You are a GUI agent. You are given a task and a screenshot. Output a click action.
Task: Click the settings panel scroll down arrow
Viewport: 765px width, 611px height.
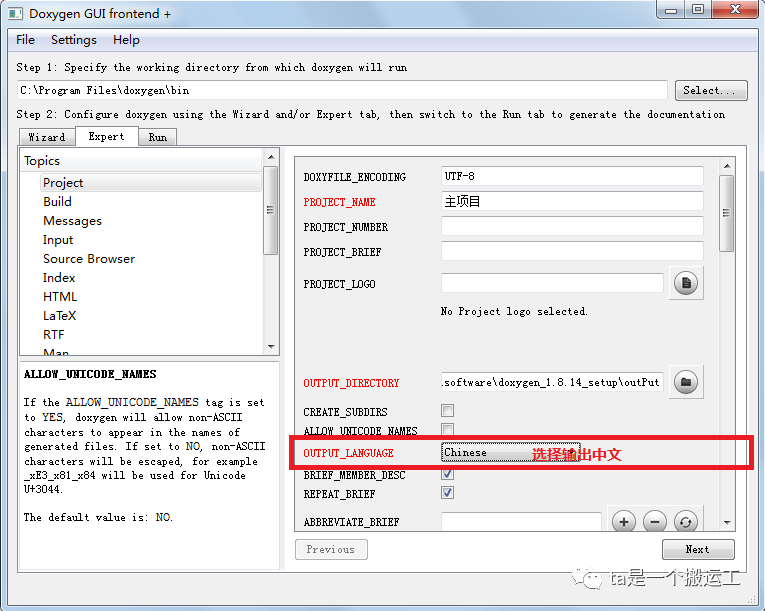[727, 523]
